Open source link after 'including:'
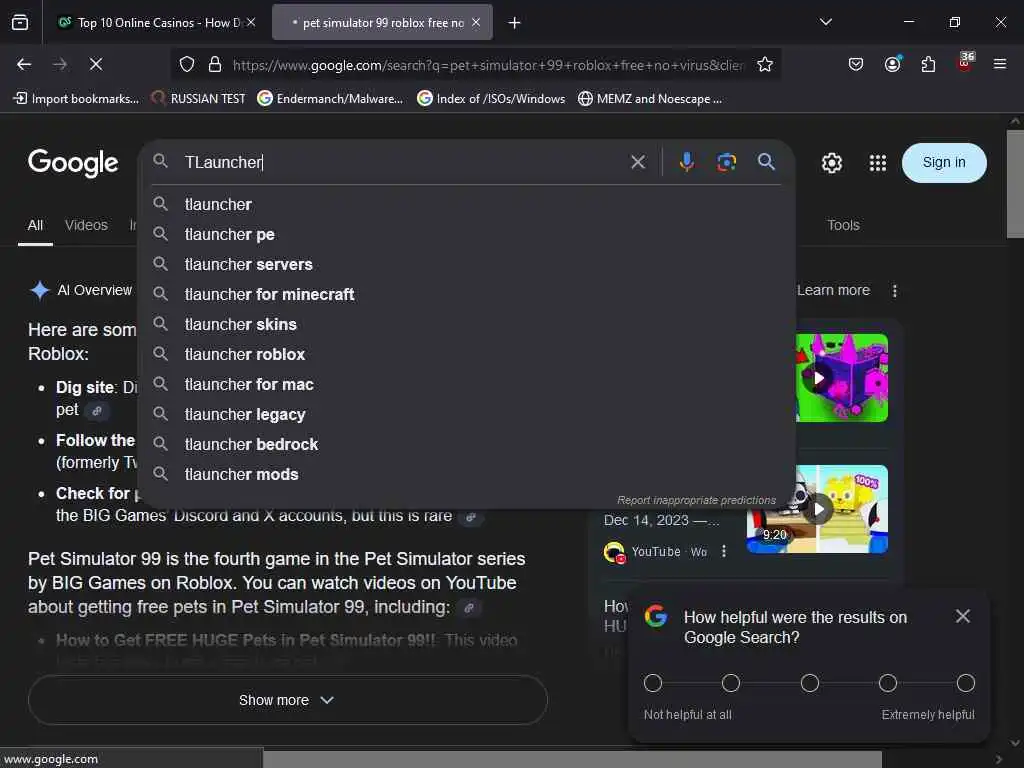This screenshot has height=768, width=1024. point(469,608)
